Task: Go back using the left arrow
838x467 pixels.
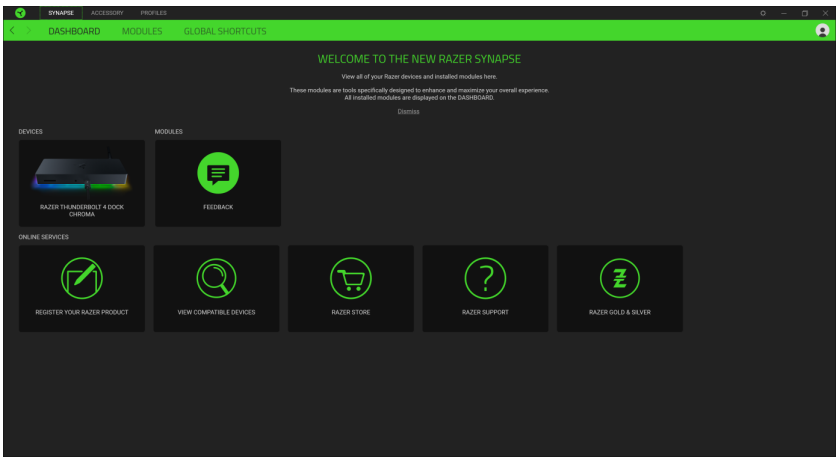Action: (x=12, y=31)
